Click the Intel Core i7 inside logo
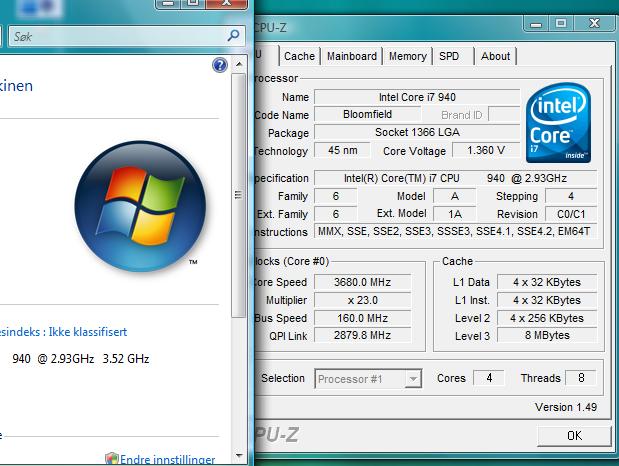Viewport: 619px width, 466px height. tap(559, 122)
